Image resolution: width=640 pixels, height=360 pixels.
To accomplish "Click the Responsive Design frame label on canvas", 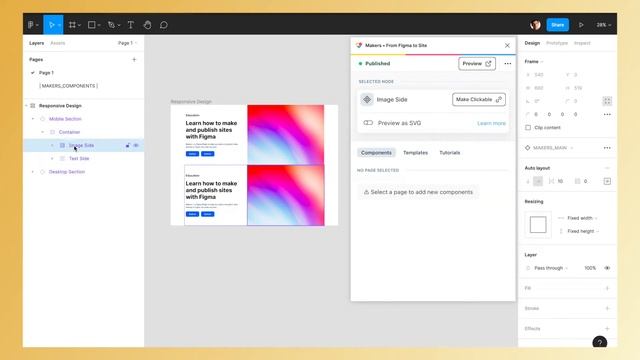I will coord(191,102).
